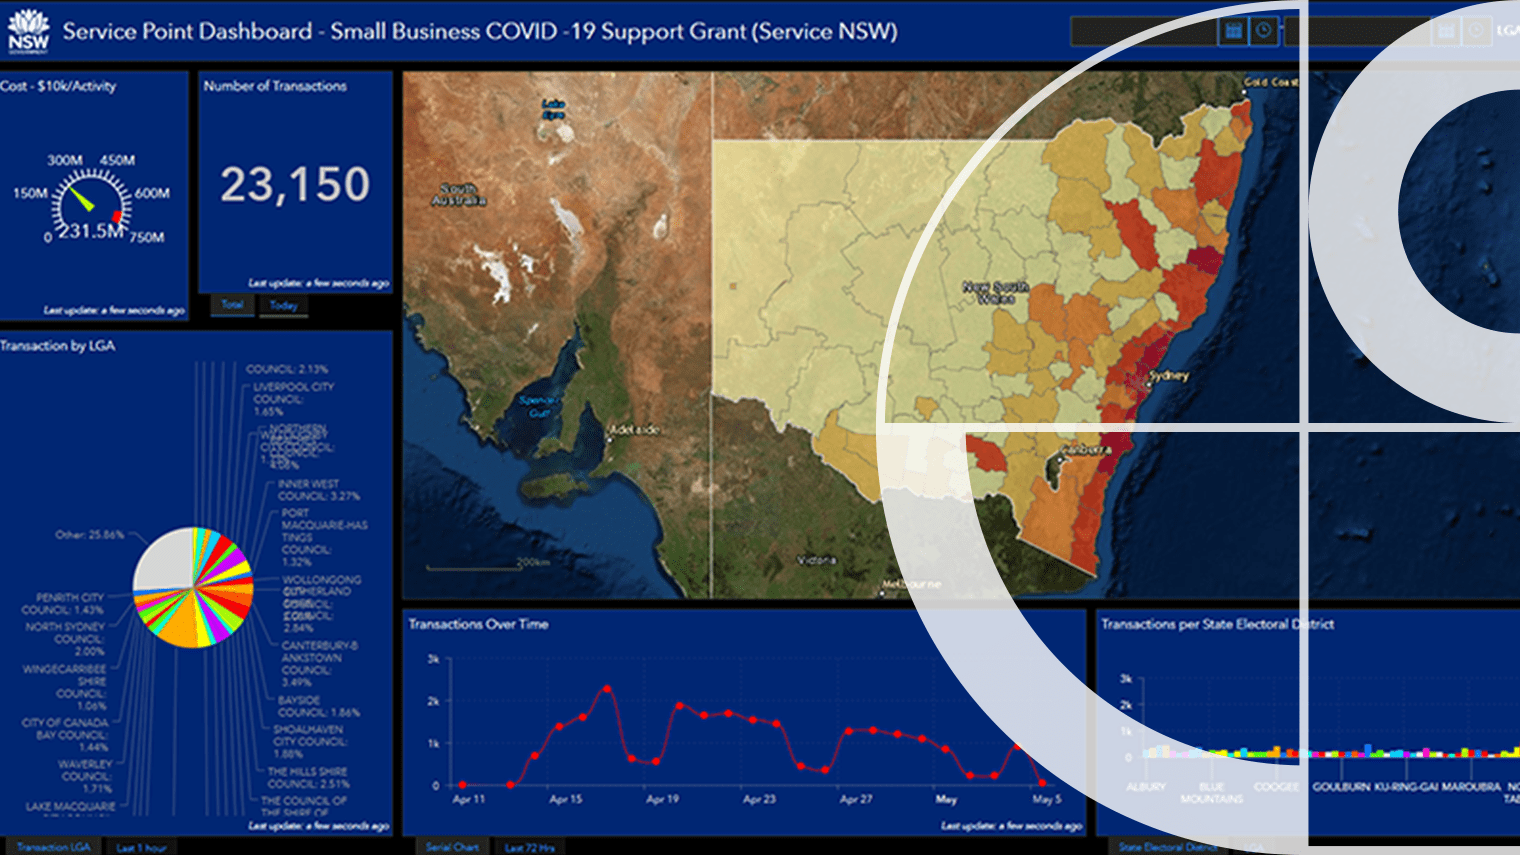Open the first date filter calendar icon
The width and height of the screenshot is (1520, 855).
pyautogui.click(x=1233, y=31)
